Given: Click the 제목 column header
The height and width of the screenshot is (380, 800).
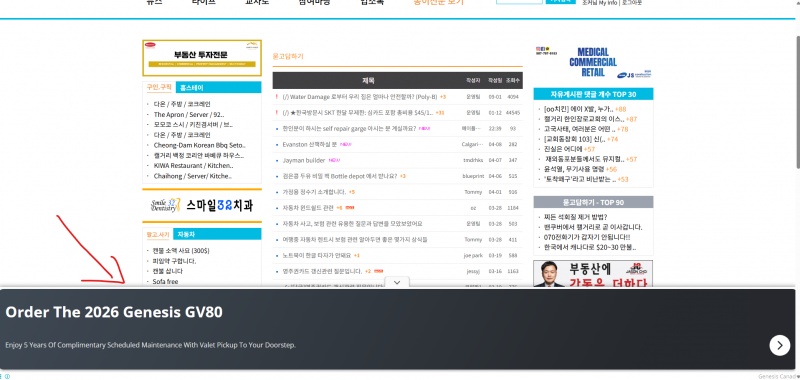Looking at the screenshot, I should click(x=368, y=81).
